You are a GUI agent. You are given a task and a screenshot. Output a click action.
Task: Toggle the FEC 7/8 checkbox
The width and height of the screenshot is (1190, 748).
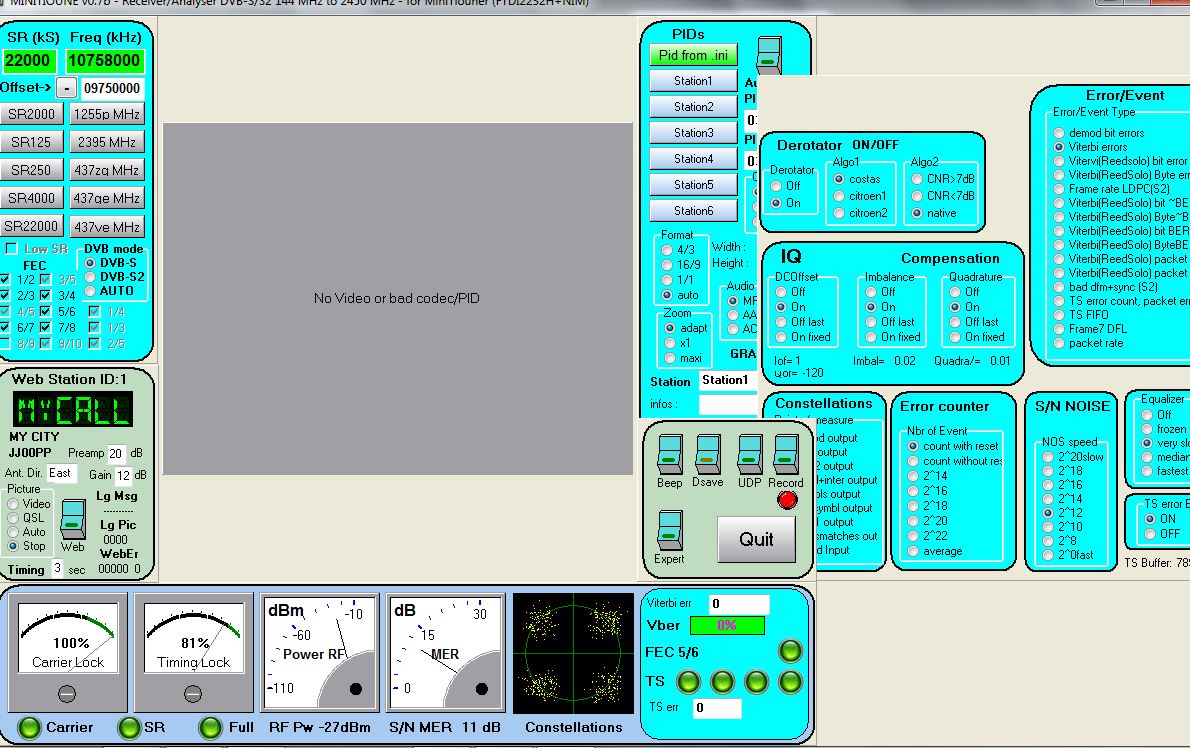pos(46,328)
